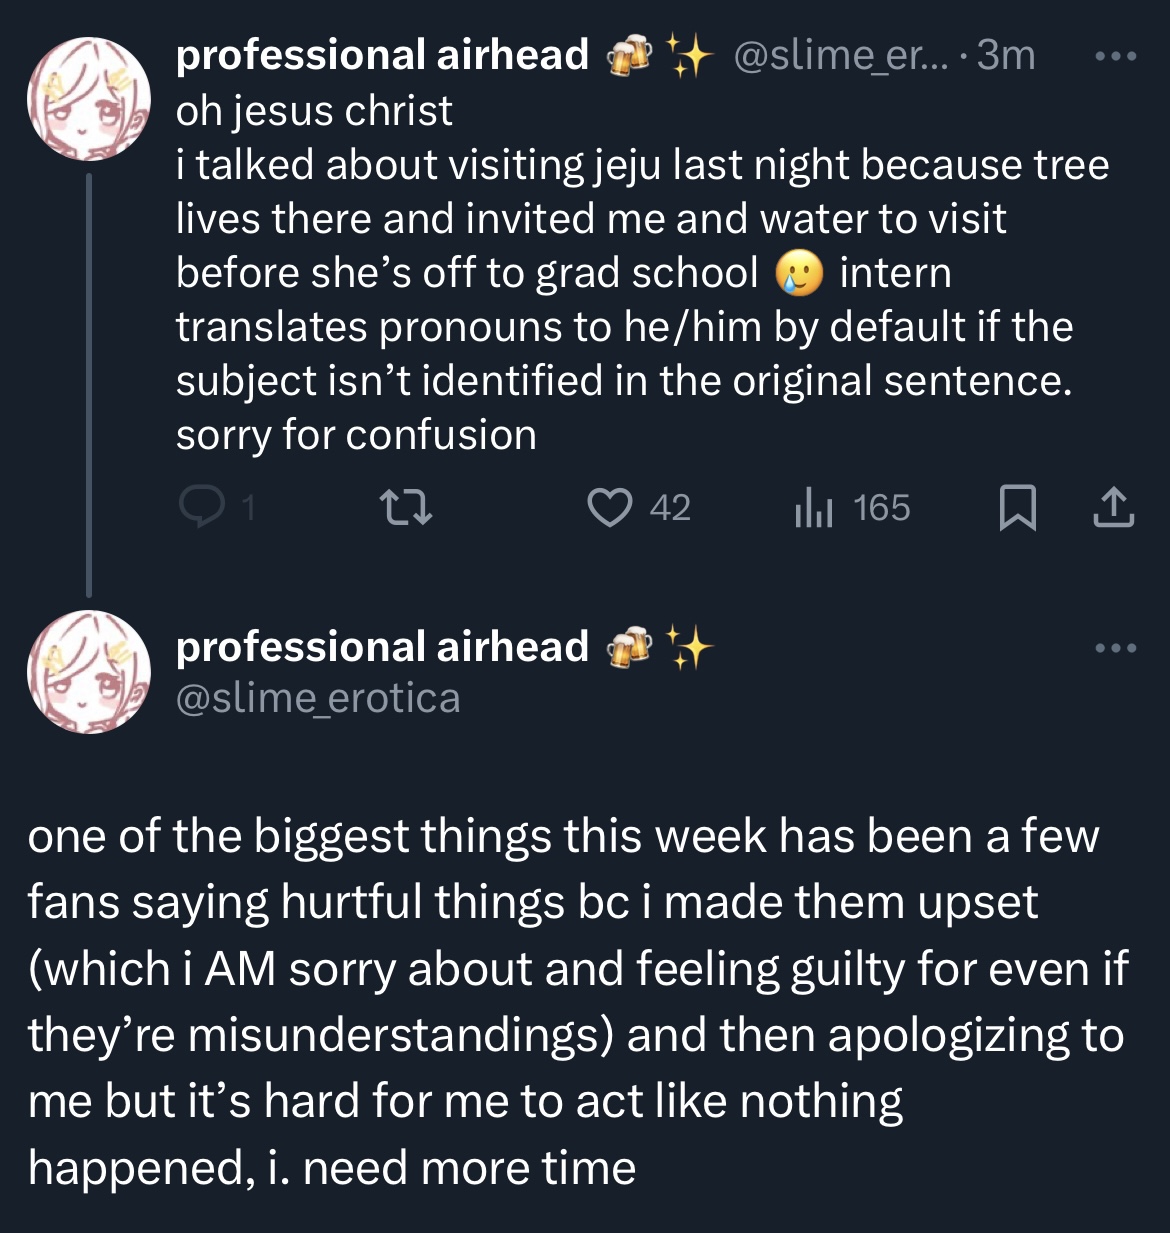This screenshot has width=1170, height=1233.
Task: Open "professional airhead" name on top tweet
Action: [x=382, y=55]
